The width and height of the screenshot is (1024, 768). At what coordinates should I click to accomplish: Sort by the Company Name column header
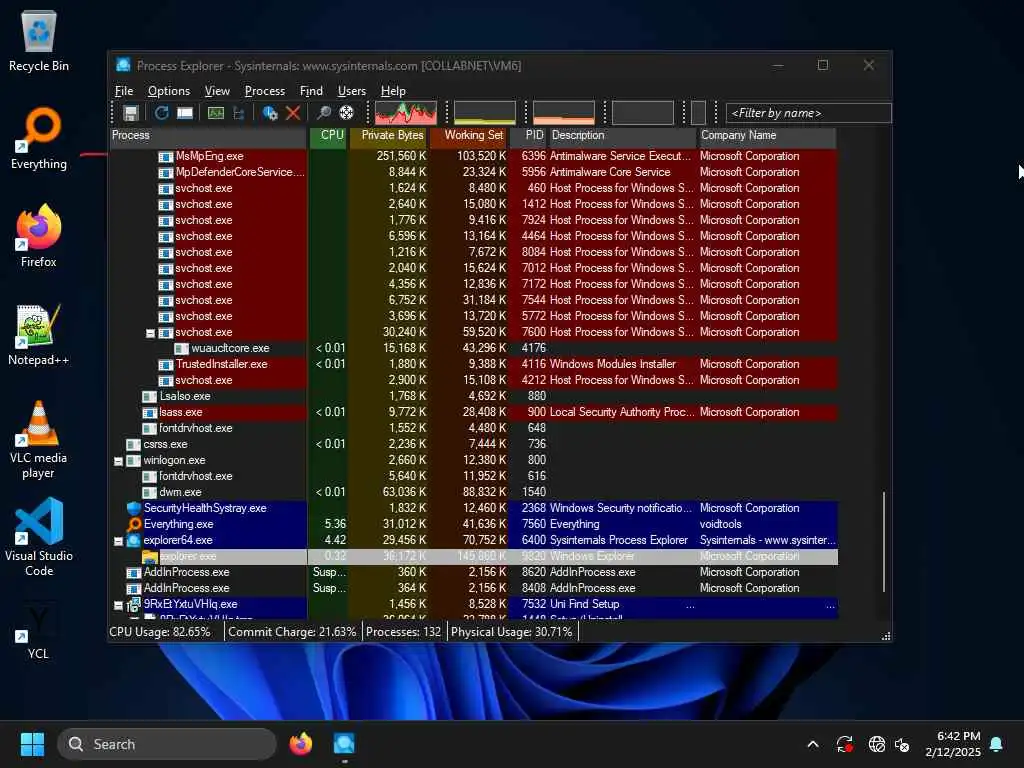(767, 135)
